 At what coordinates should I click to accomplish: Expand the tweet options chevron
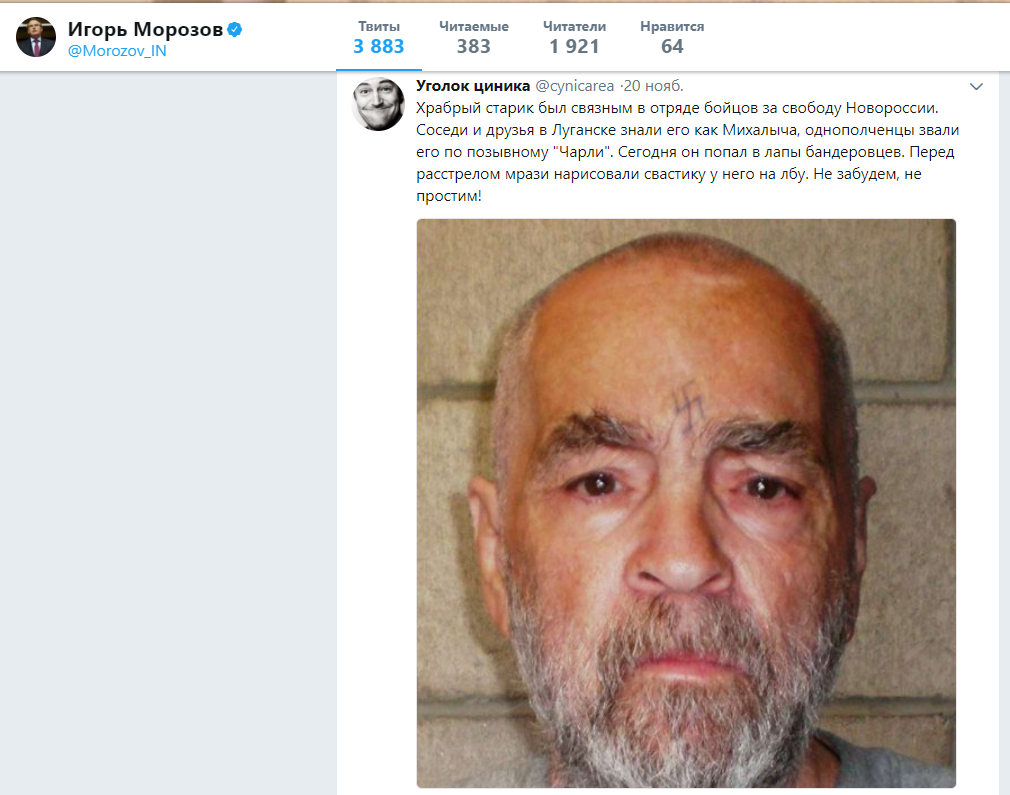click(977, 86)
